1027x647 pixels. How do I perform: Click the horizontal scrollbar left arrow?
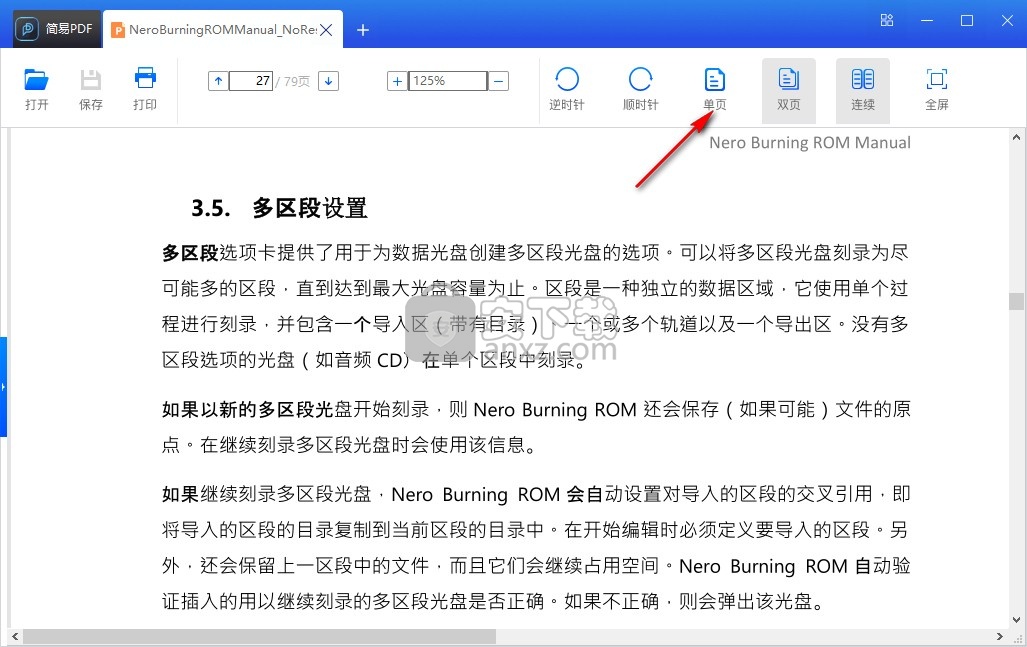coord(15,637)
